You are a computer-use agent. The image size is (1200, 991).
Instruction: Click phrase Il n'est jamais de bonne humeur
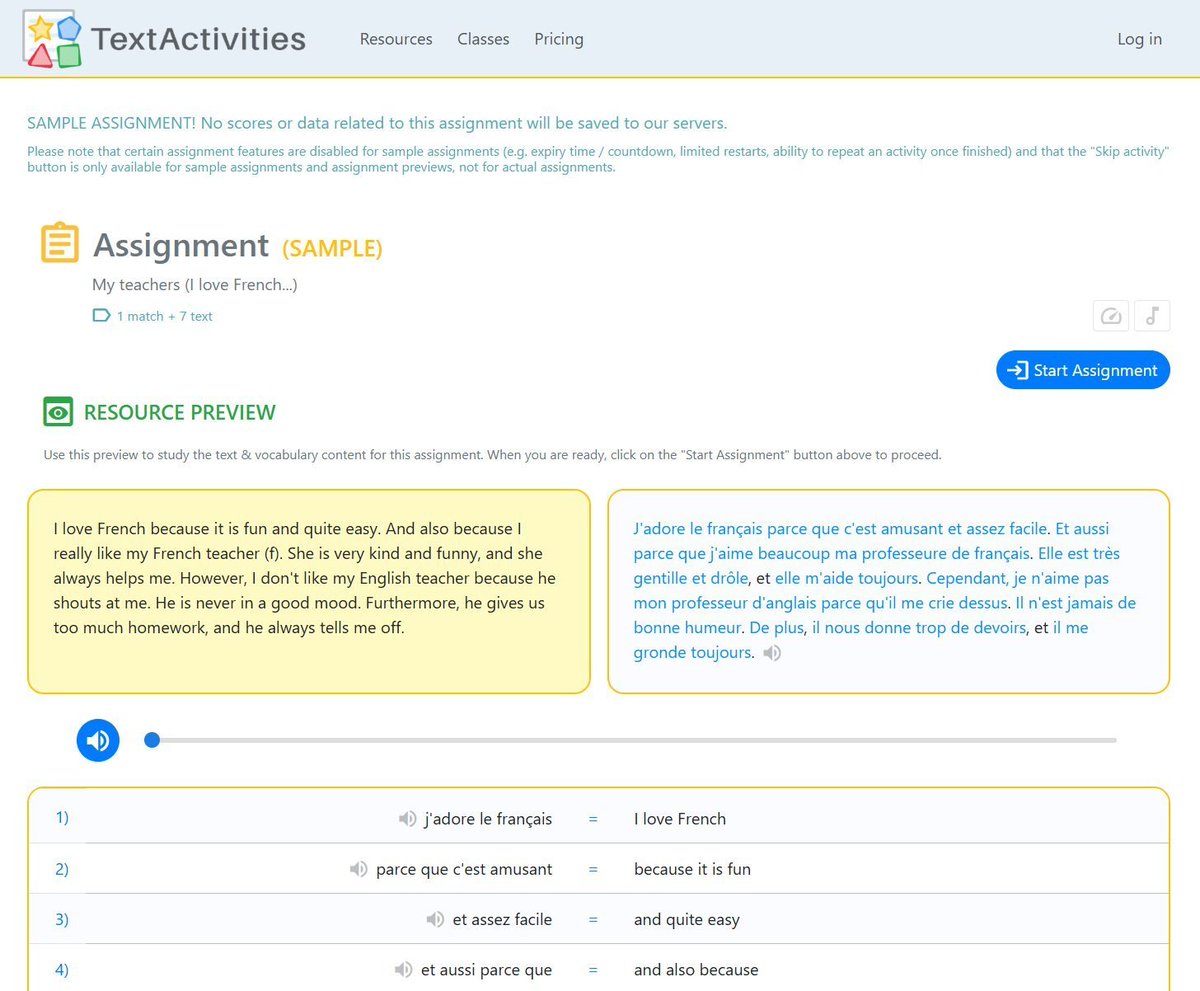click(x=885, y=615)
